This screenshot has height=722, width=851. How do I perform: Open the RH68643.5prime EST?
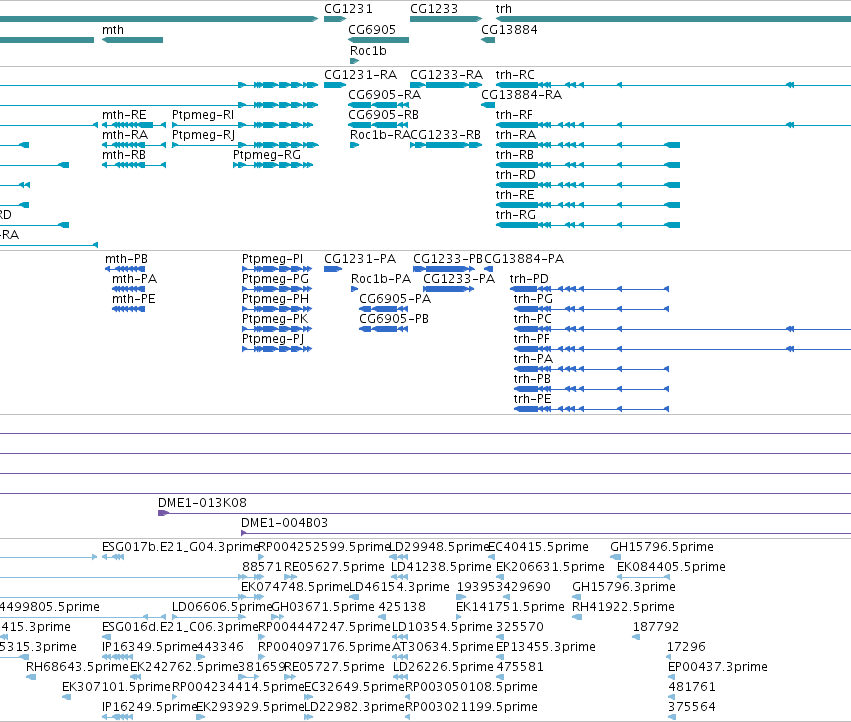click(x=77, y=667)
